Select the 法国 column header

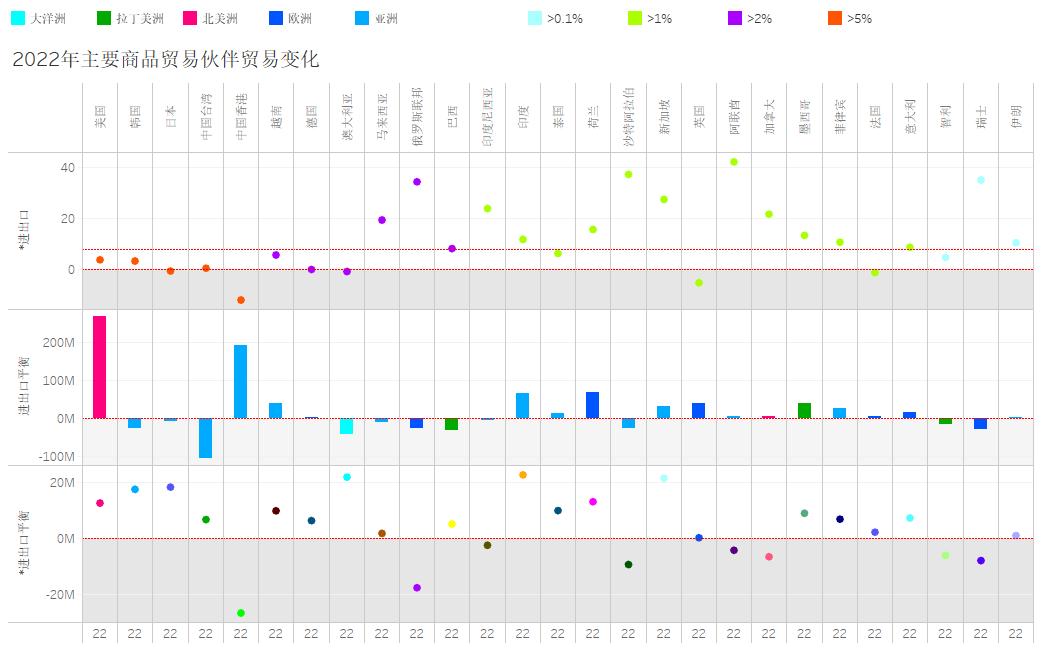click(x=875, y=117)
